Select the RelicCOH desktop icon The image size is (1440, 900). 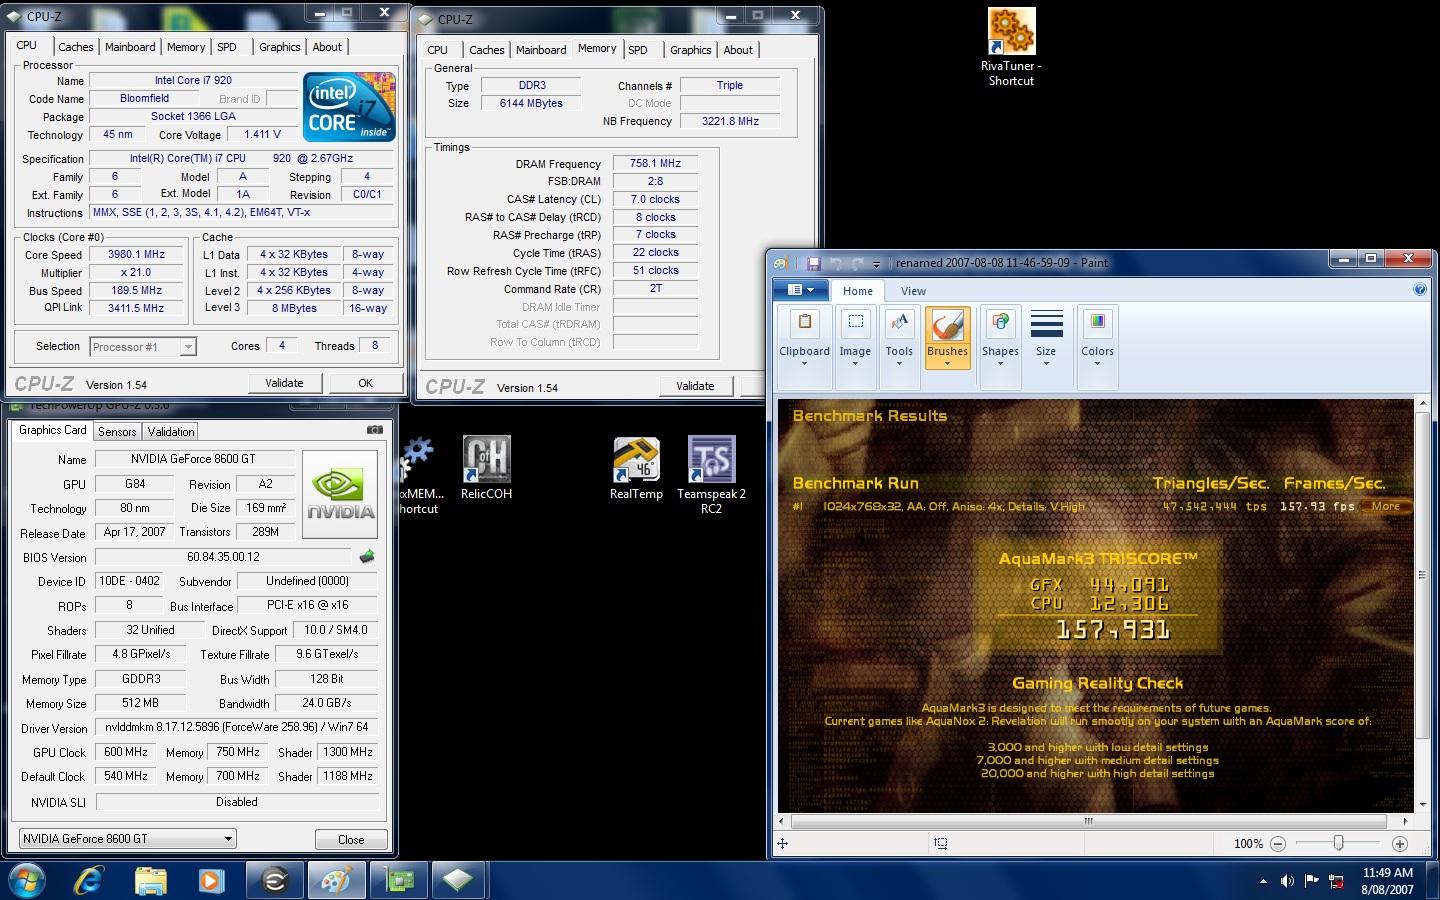(486, 467)
